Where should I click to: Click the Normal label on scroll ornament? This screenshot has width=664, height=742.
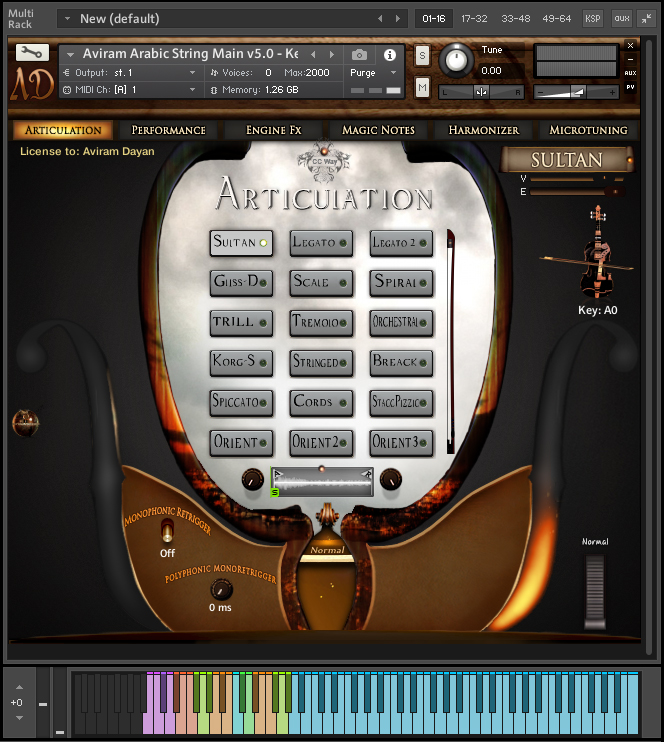[x=327, y=550]
